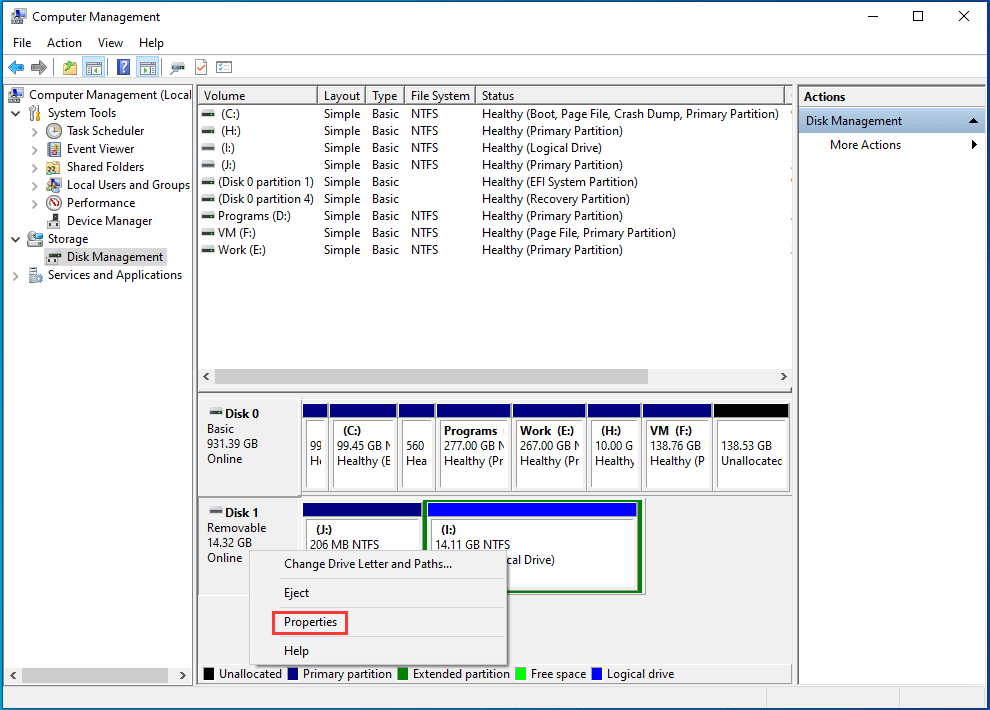This screenshot has height=710, width=990.
Task: Expand the Shared Folders node
Action: pyautogui.click(x=35, y=168)
